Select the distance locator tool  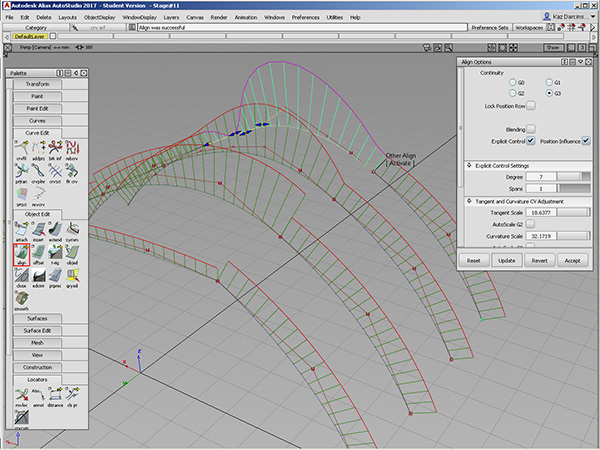coord(55,397)
